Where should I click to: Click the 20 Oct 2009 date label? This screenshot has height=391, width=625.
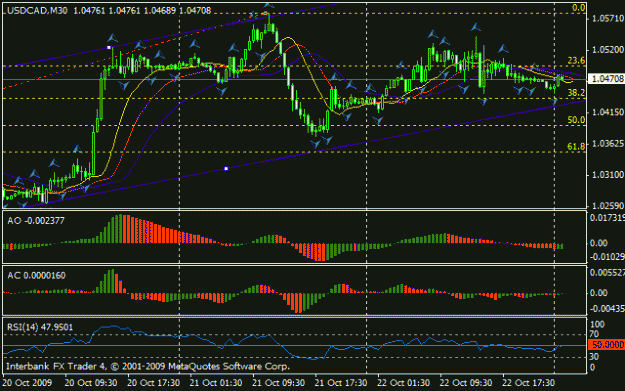28,383
